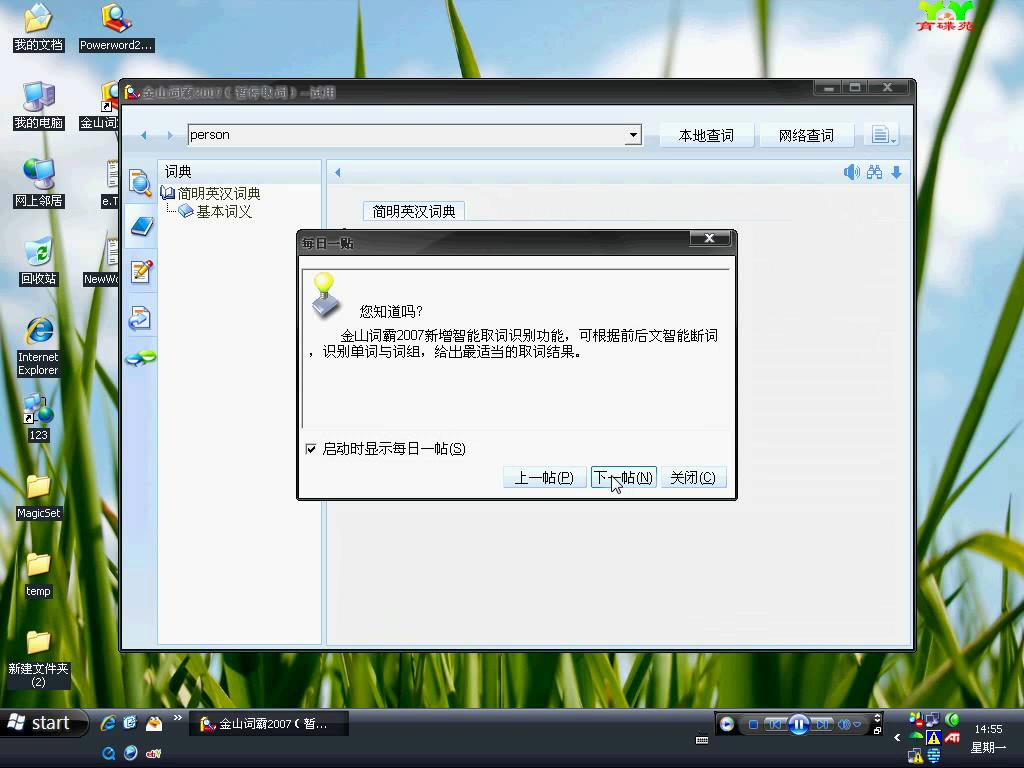Click the ATI tray icon

(x=952, y=738)
